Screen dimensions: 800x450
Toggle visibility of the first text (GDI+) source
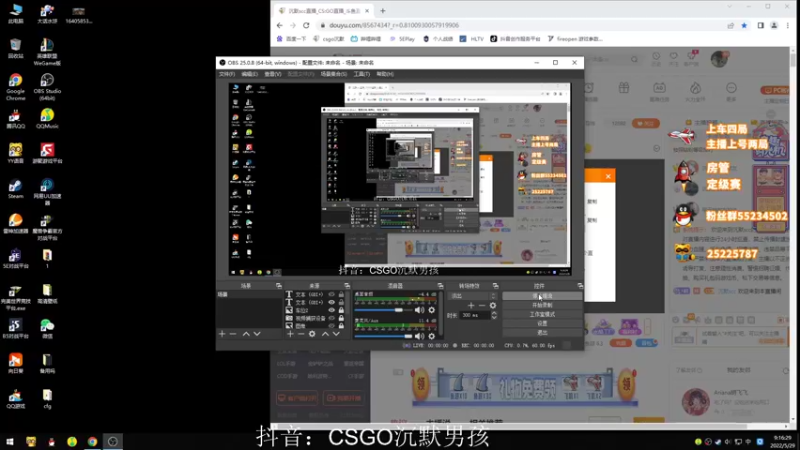(332, 294)
